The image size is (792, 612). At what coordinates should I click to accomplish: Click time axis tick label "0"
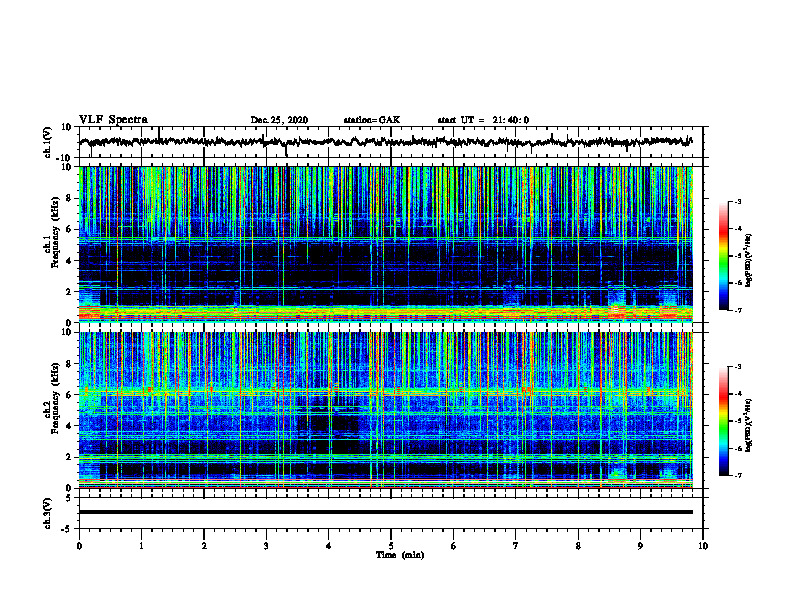coord(79,546)
